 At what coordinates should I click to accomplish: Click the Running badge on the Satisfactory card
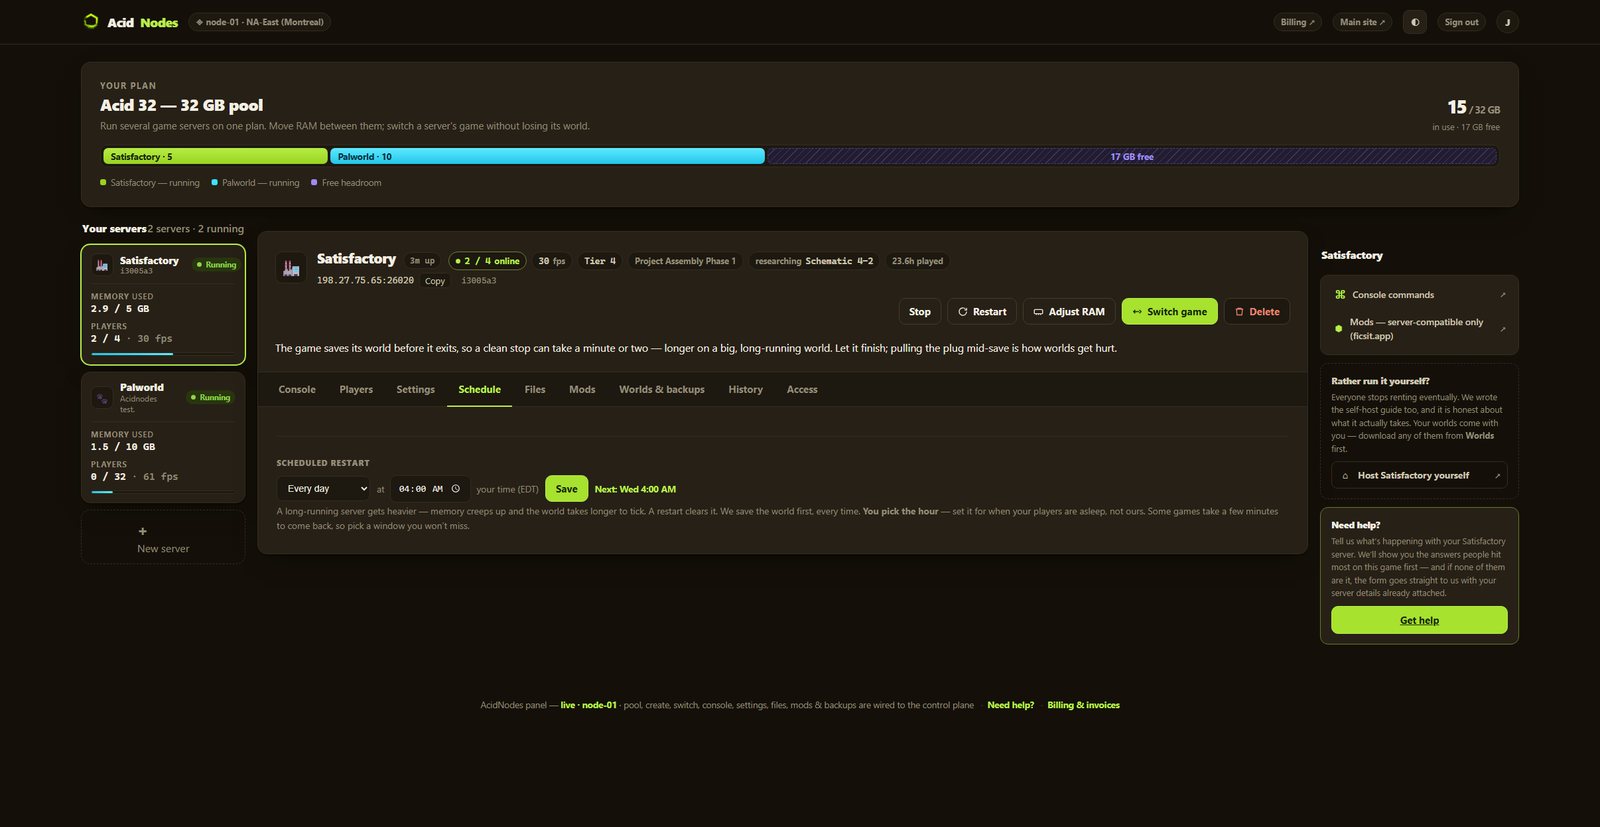(216, 265)
